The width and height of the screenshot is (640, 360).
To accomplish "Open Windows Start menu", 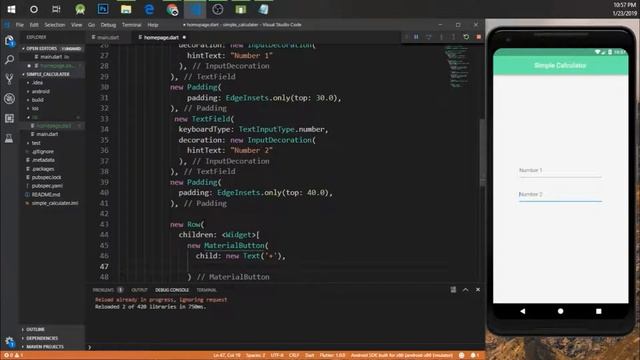I will (x=11, y=9).
